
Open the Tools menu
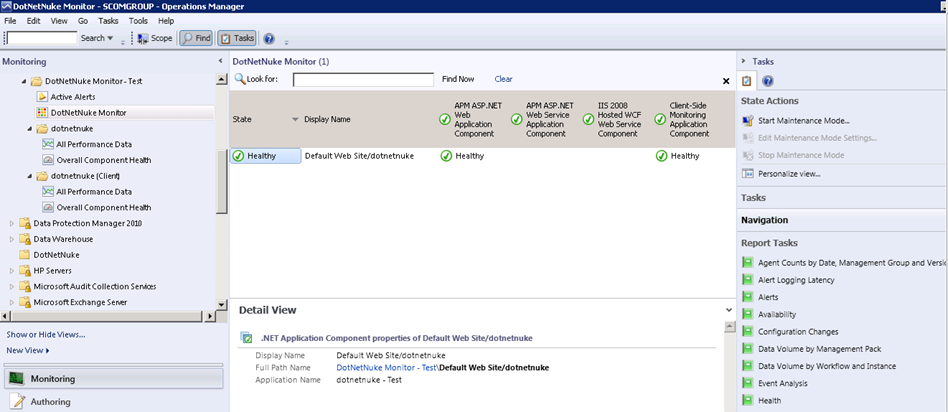[x=138, y=21]
